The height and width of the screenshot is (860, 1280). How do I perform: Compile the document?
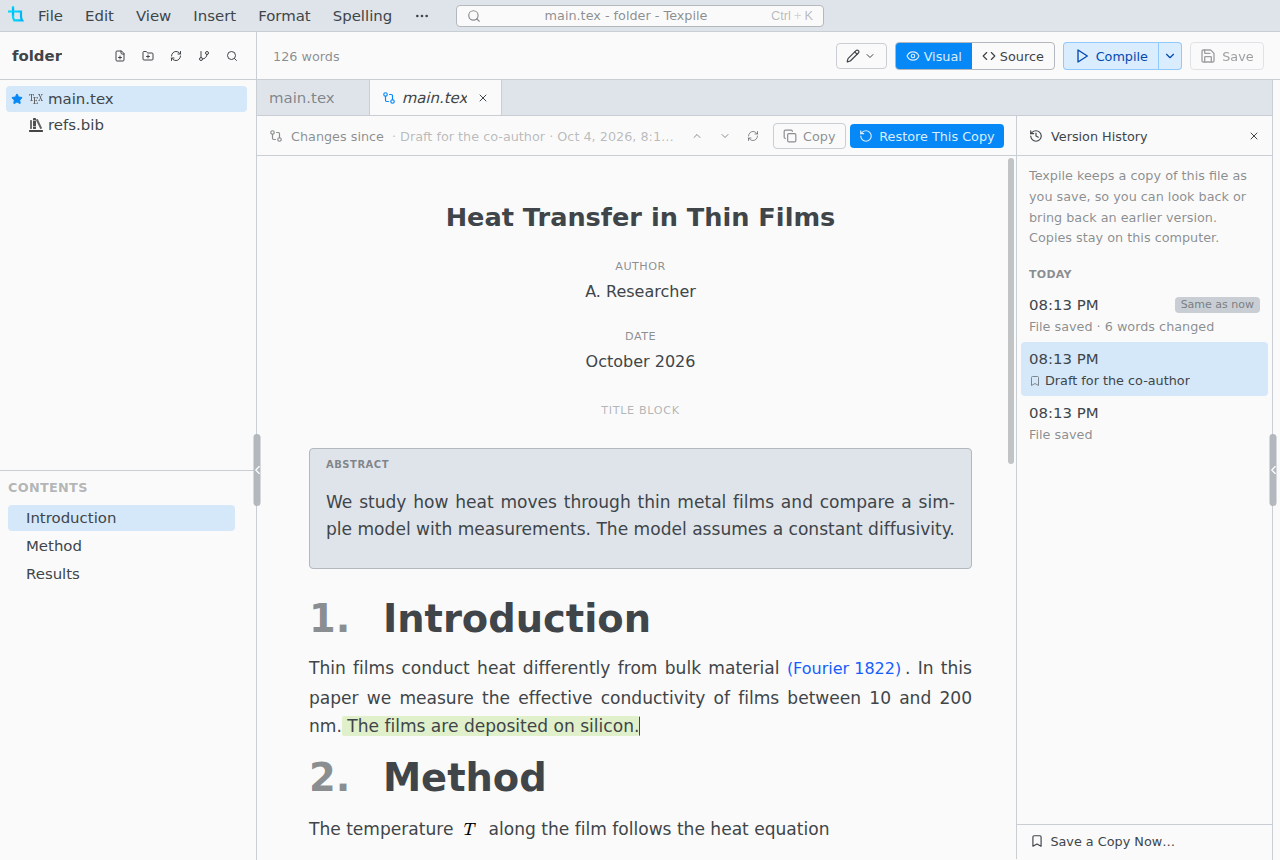pos(1111,56)
